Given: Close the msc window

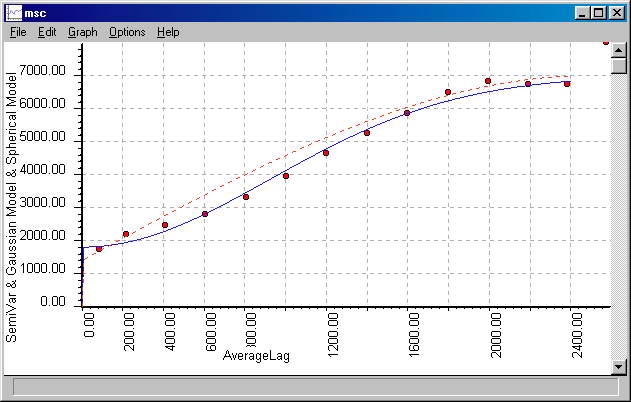Looking at the screenshot, I should pos(618,12).
